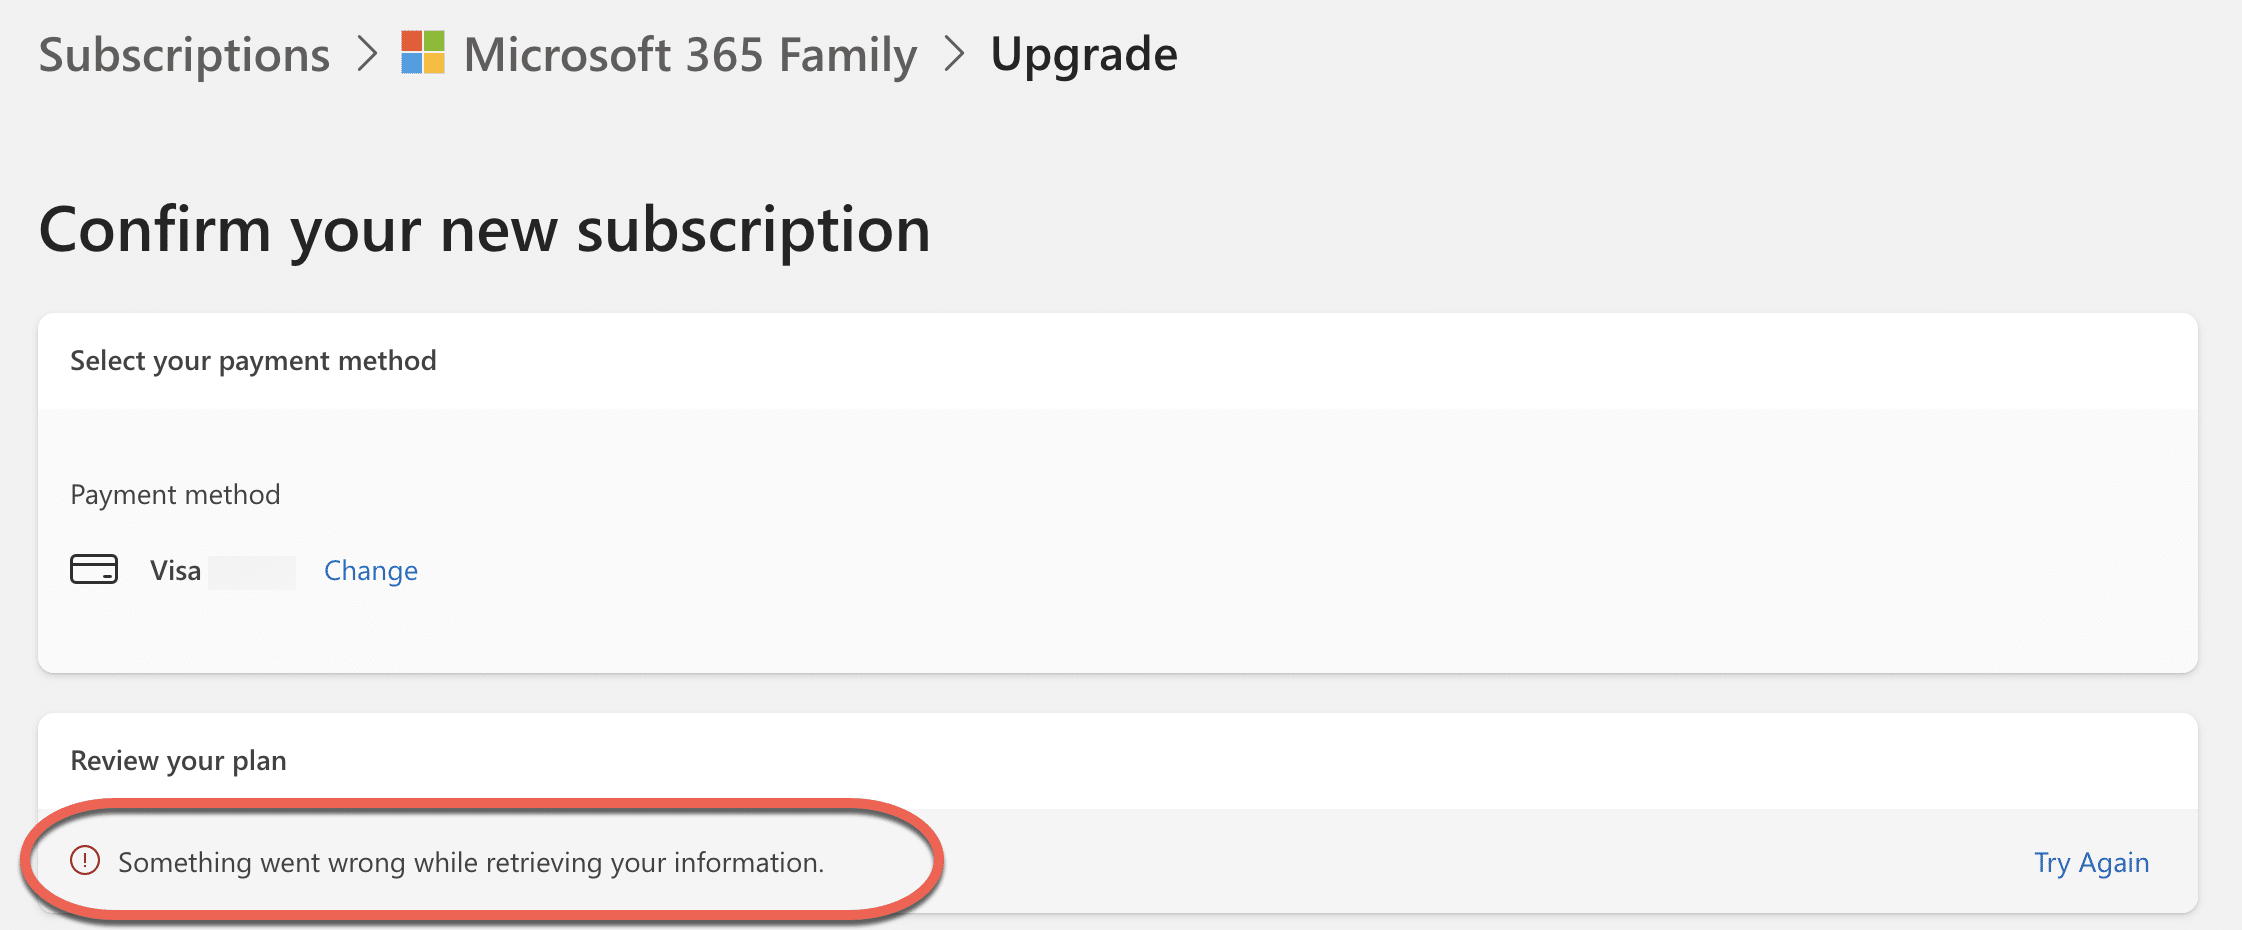This screenshot has width=2242, height=930.
Task: Click the Microsoft four-color logo icon
Action: tap(423, 53)
